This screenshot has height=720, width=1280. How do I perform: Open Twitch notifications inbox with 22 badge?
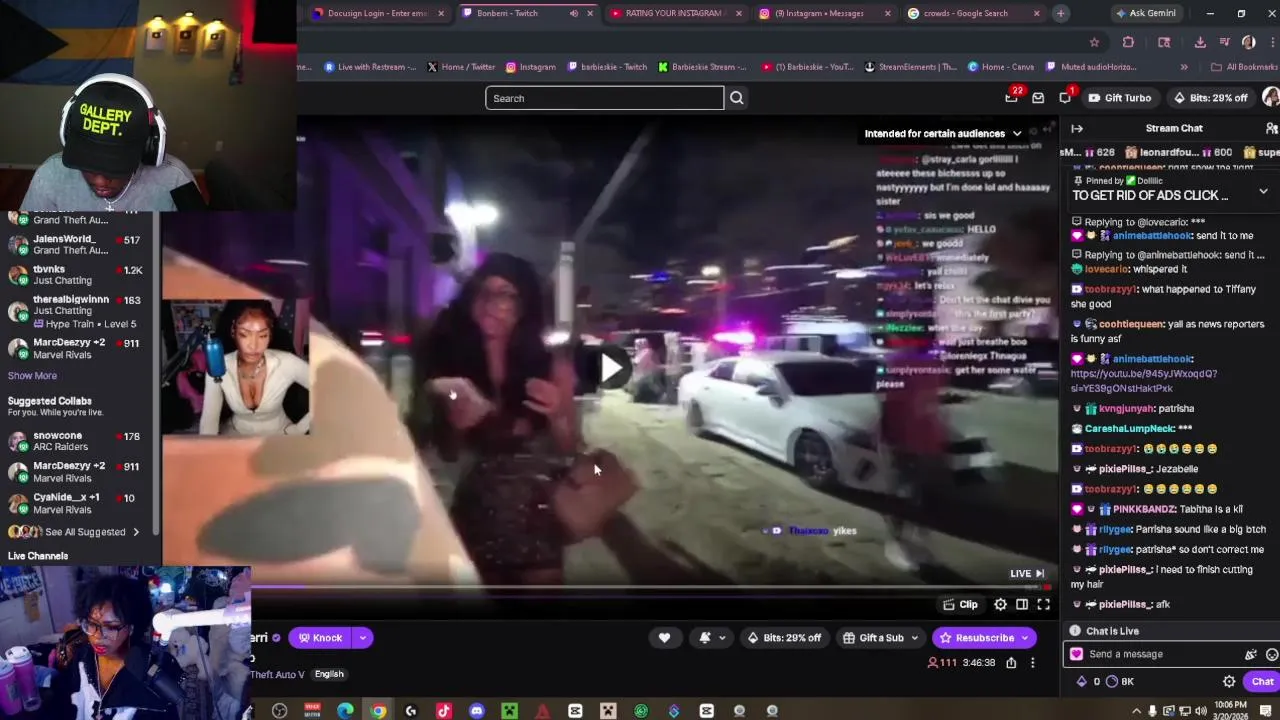click(1012, 97)
